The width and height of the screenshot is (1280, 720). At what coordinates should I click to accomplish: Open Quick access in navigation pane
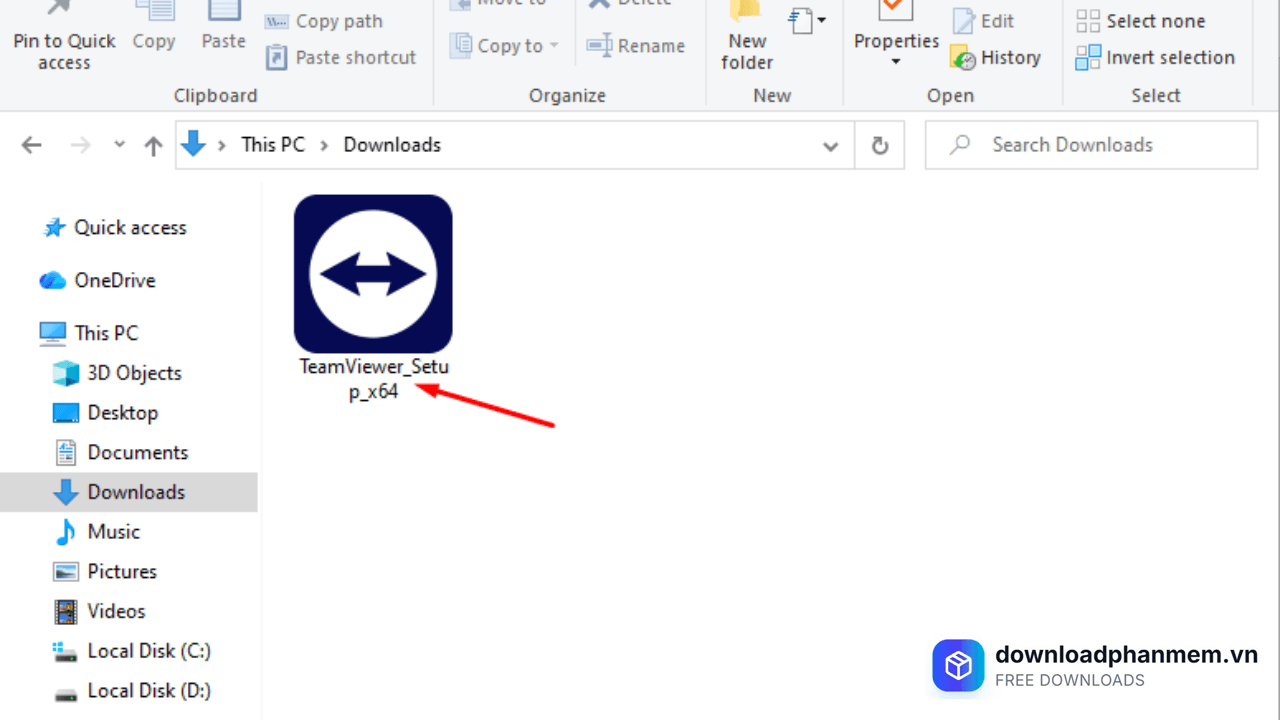130,227
